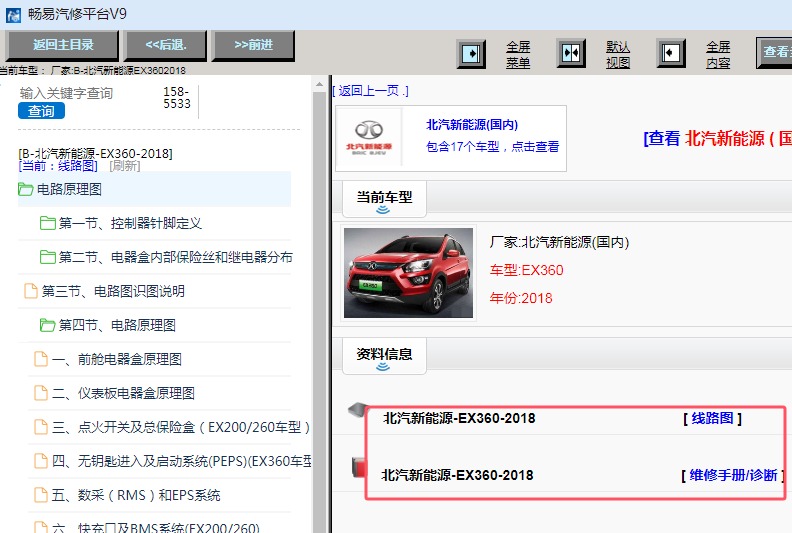This screenshot has height=533, width=792.
Task: Click the left tree panel vertical scrollbar
Action: point(319,312)
